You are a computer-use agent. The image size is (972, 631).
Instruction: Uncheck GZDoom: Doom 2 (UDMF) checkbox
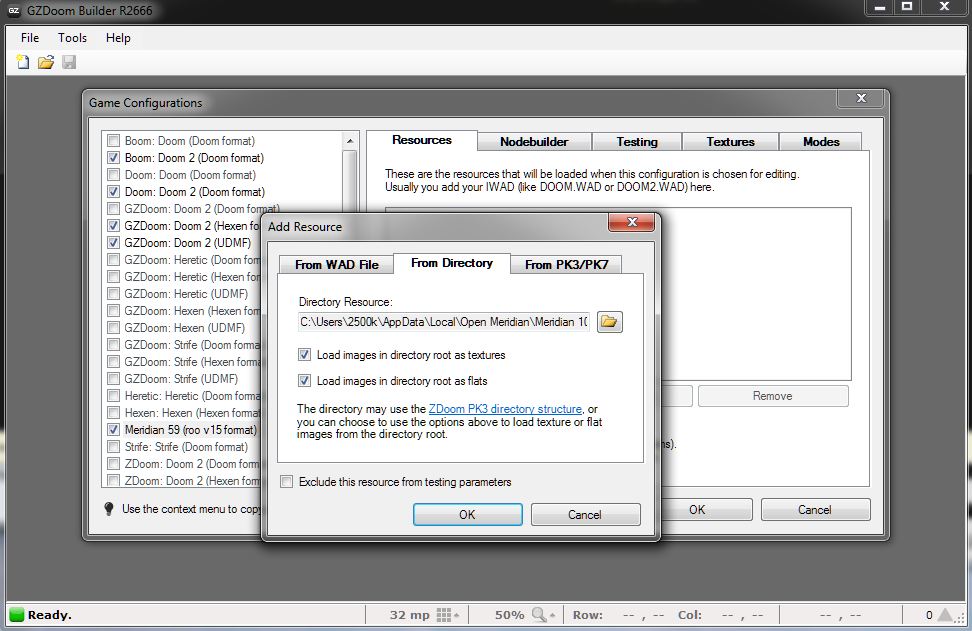click(x=113, y=242)
